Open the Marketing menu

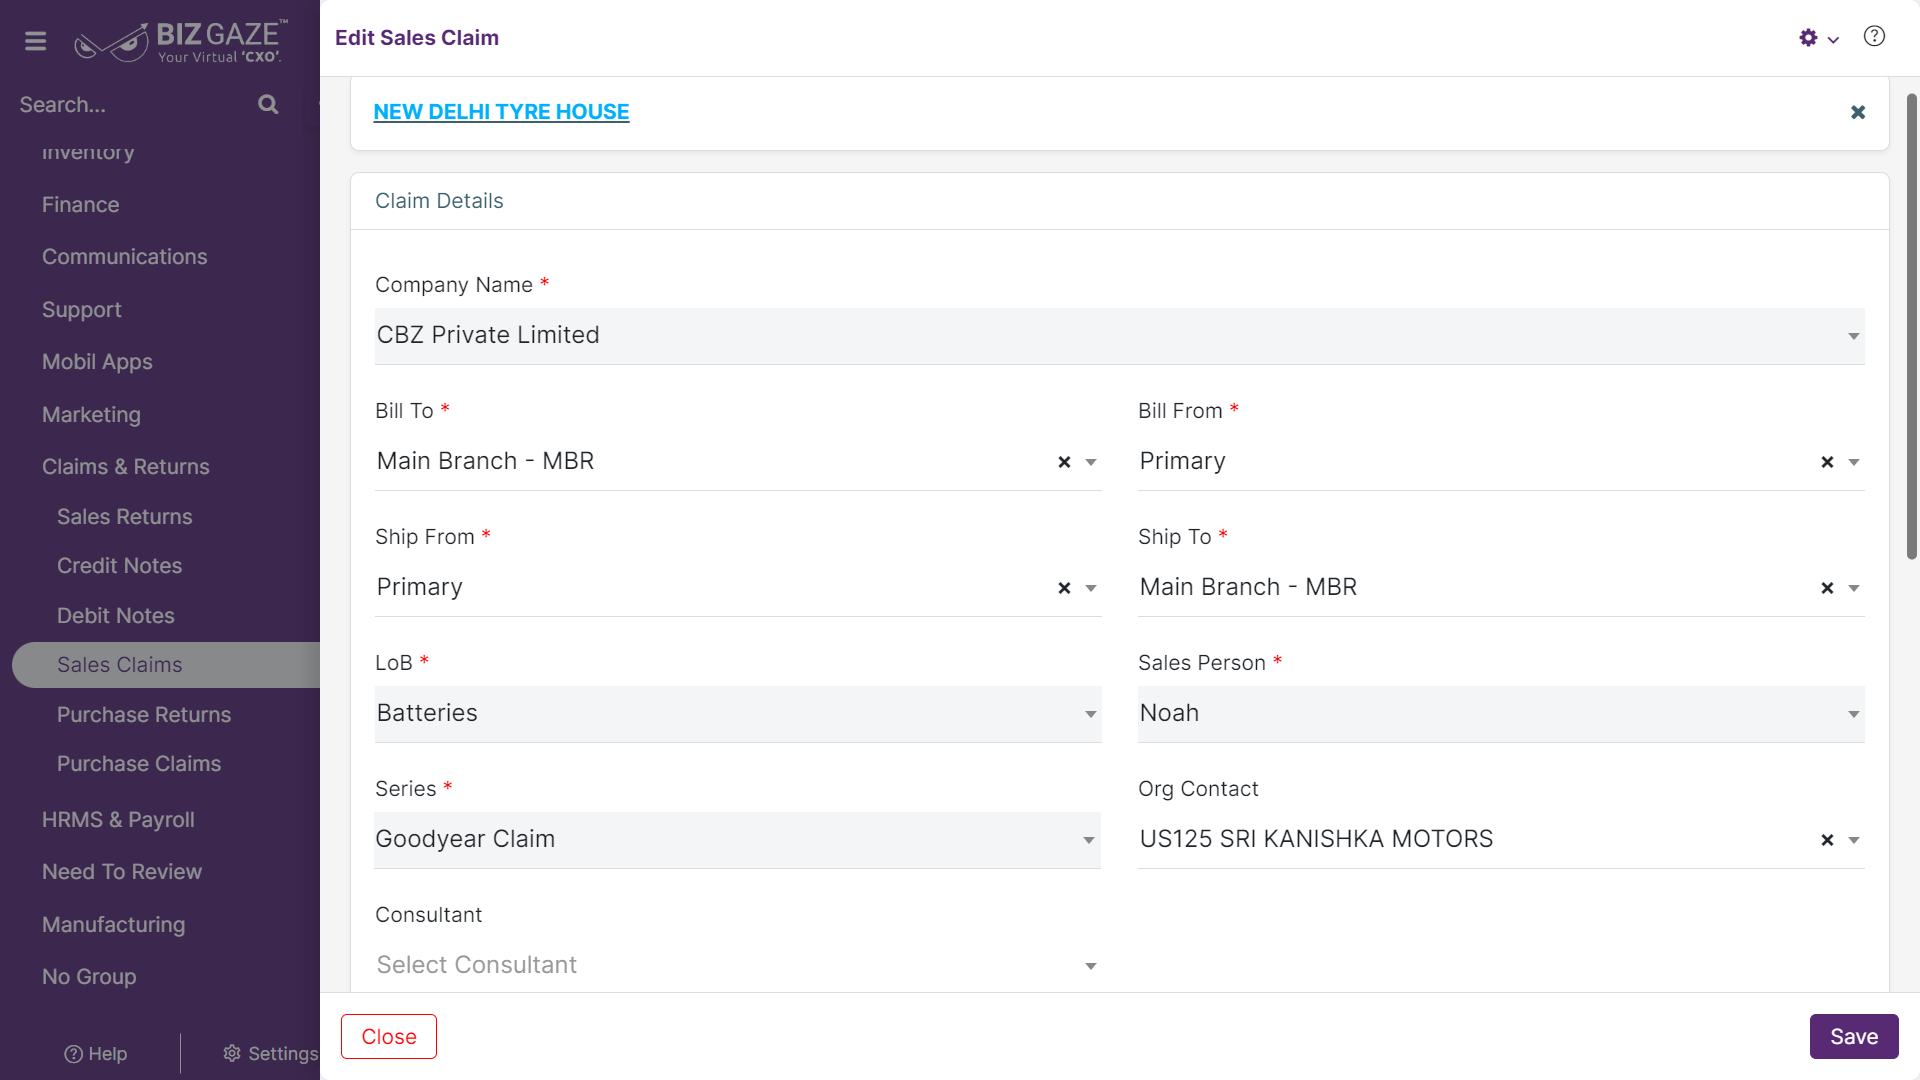click(91, 414)
